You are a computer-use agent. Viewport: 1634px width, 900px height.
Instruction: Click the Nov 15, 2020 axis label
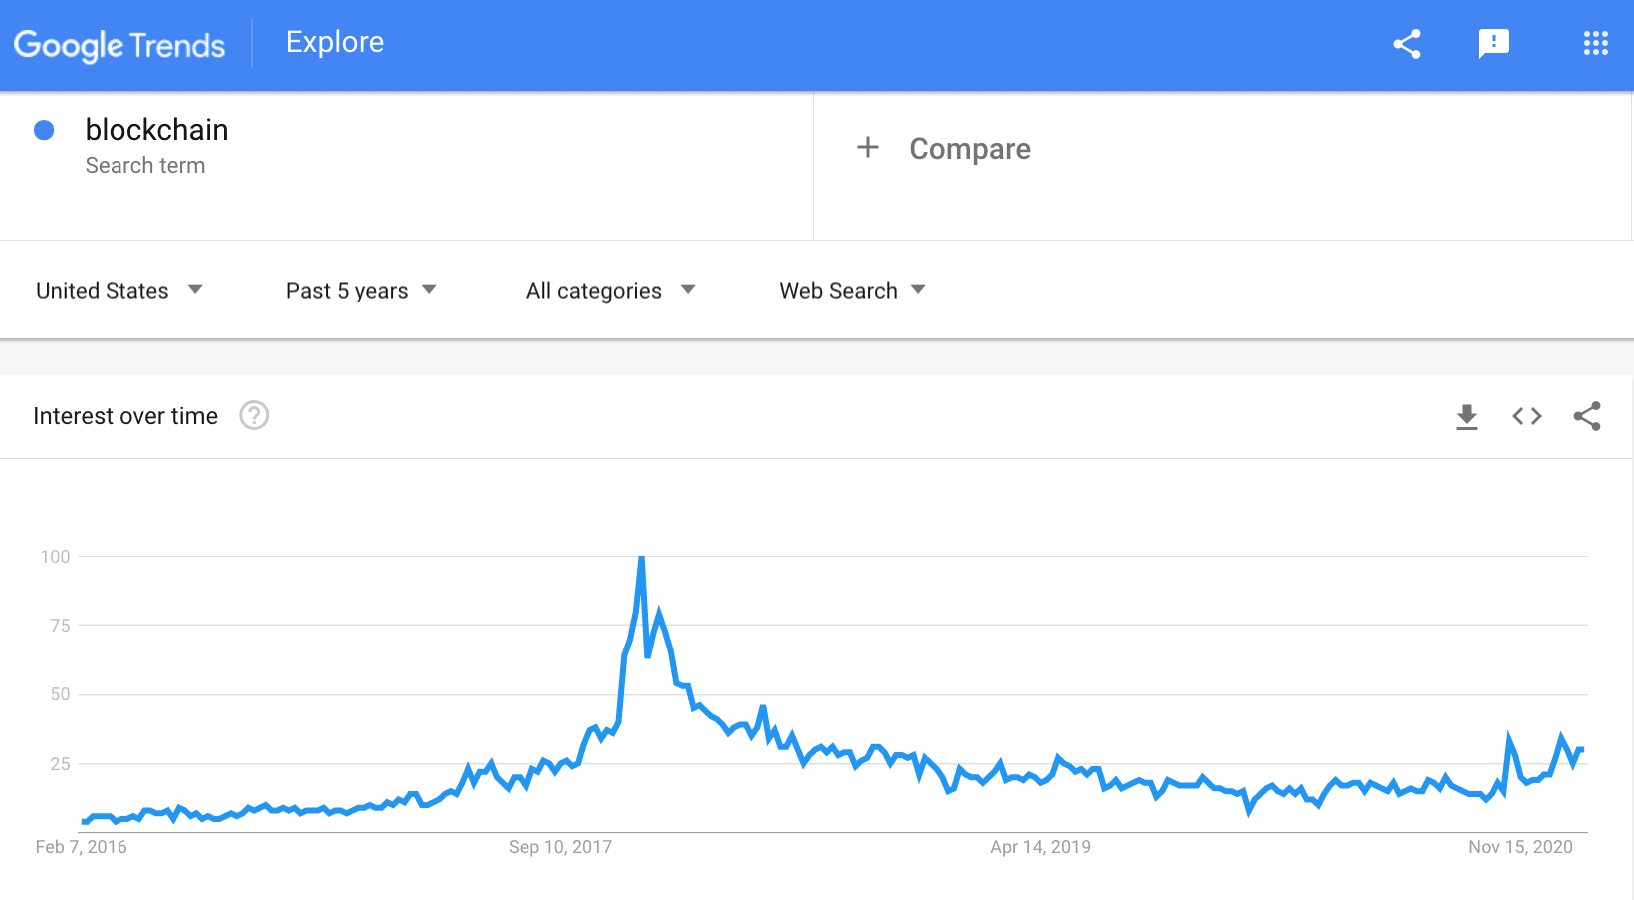click(x=1520, y=847)
